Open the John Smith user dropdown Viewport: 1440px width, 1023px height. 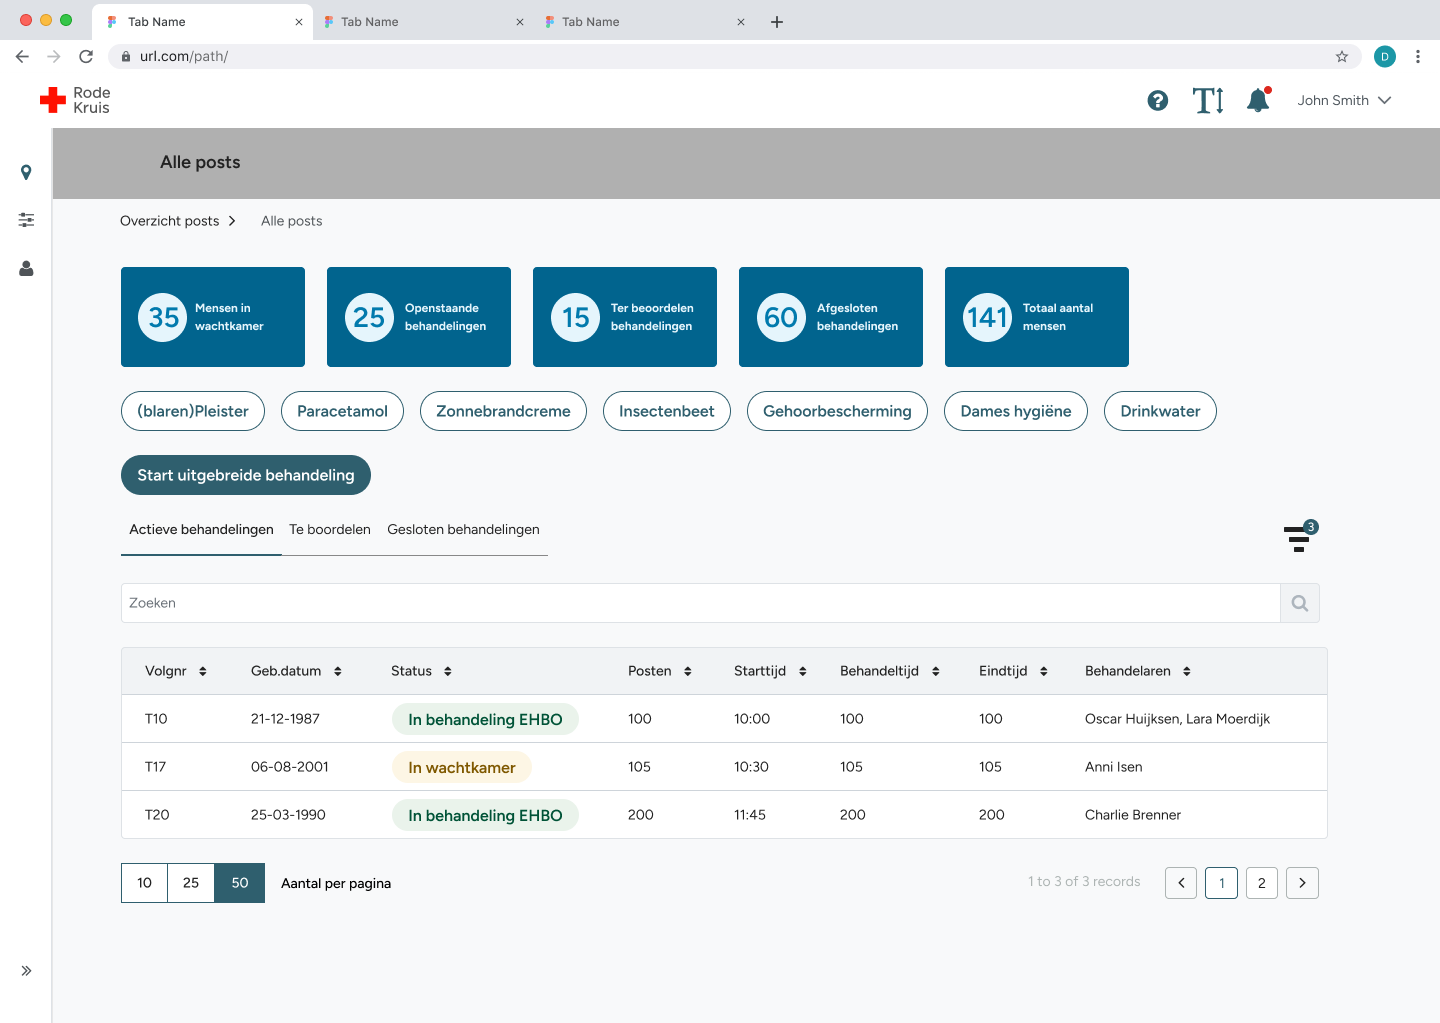click(1344, 100)
